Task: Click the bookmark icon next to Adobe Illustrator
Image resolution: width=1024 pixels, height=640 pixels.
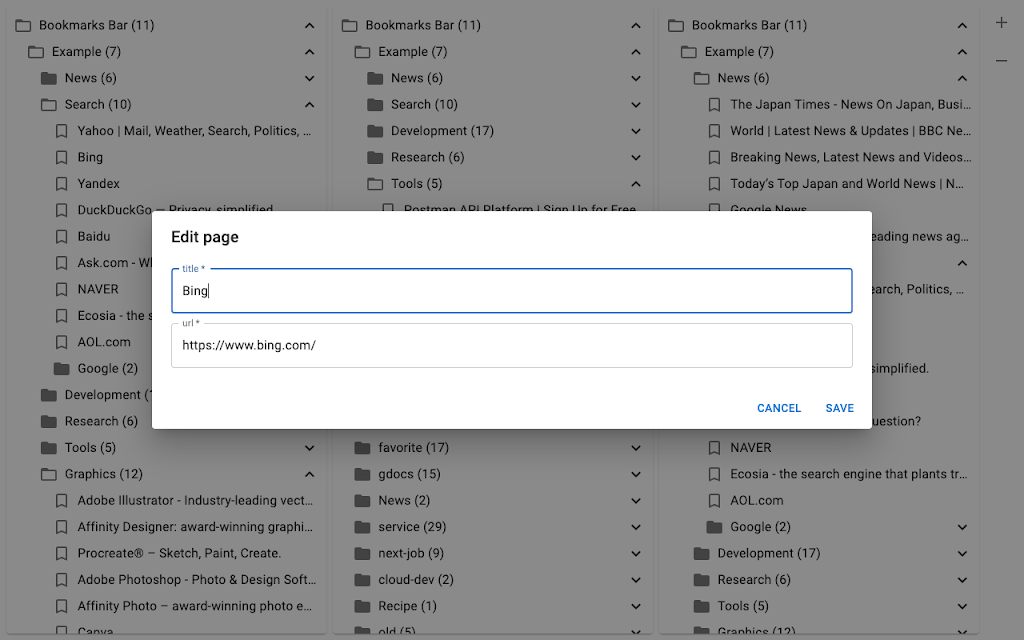Action: [x=61, y=501]
